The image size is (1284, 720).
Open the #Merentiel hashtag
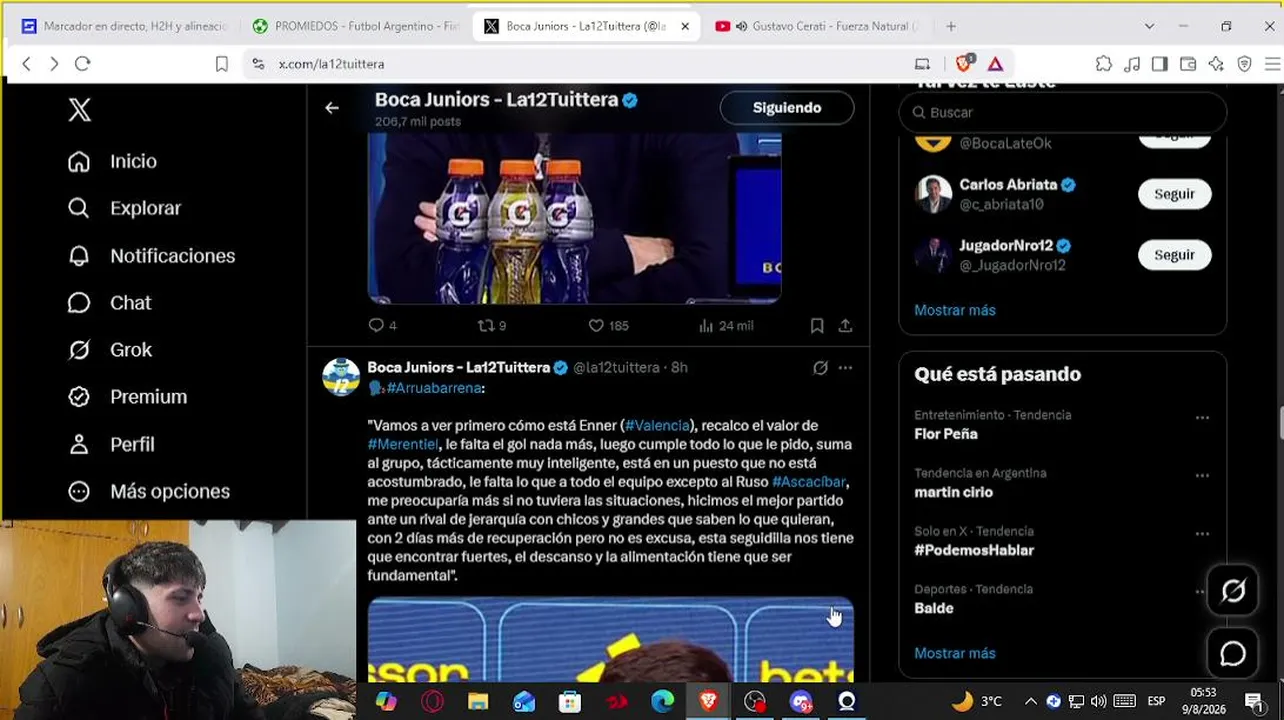coord(403,444)
